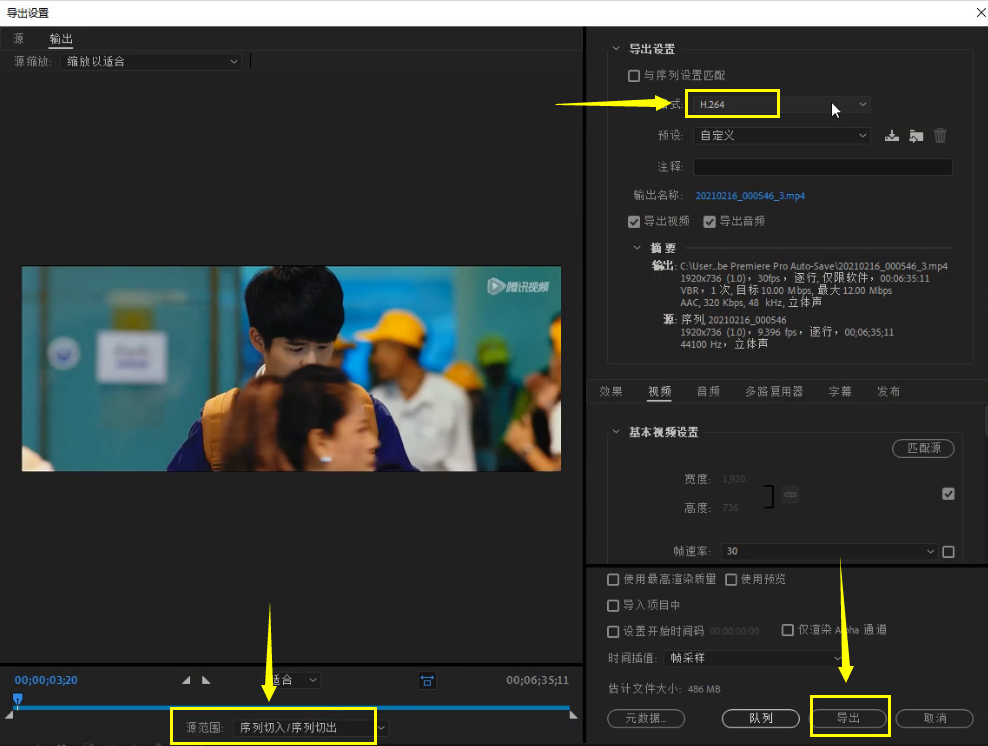This screenshot has width=988, height=746.
Task: Collapse the summary section
Action: click(637, 248)
